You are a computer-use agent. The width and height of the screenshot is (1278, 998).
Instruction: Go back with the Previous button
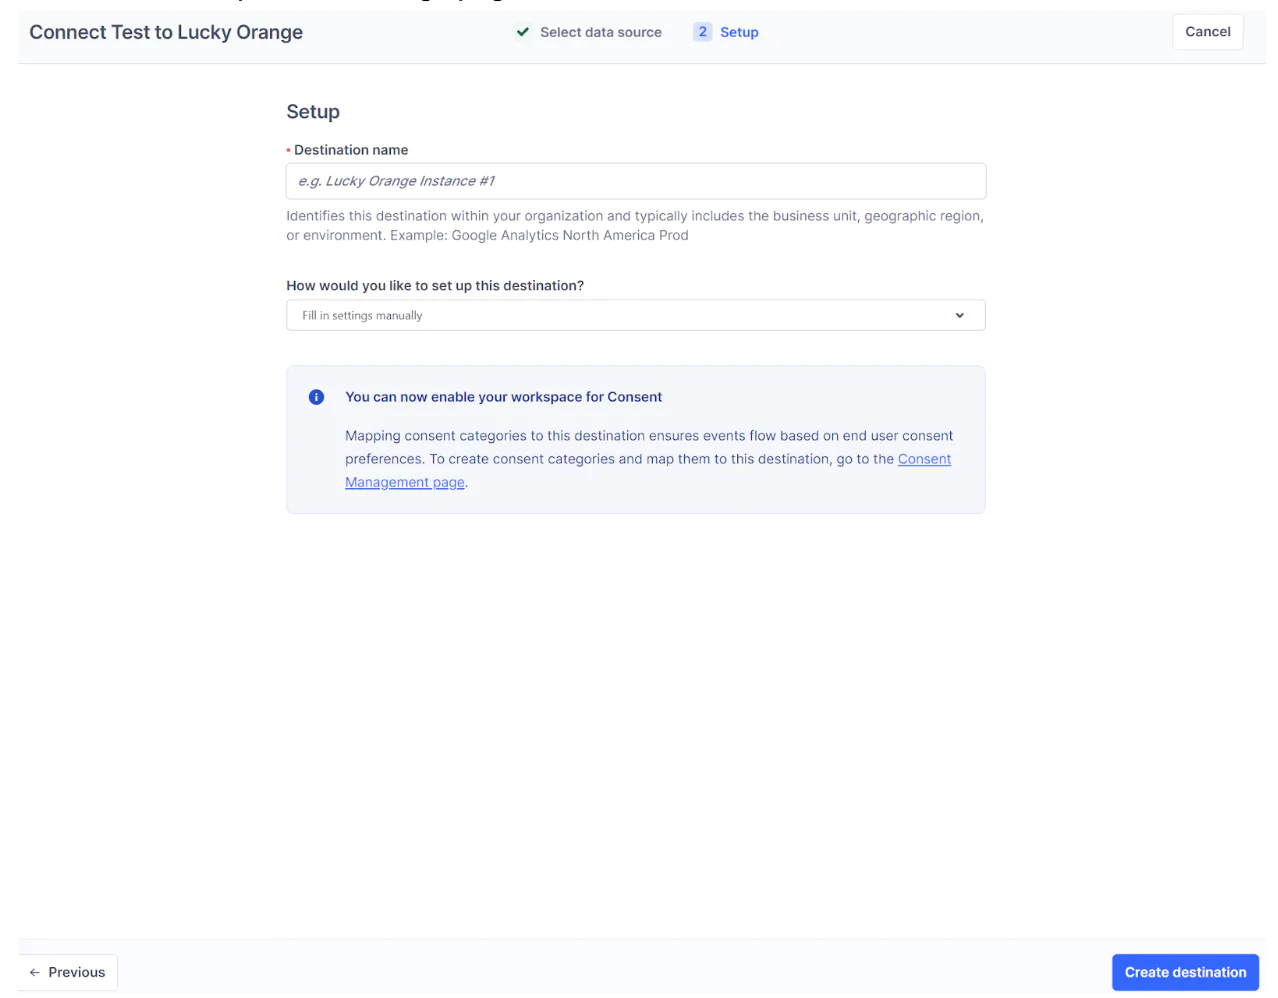[68, 972]
